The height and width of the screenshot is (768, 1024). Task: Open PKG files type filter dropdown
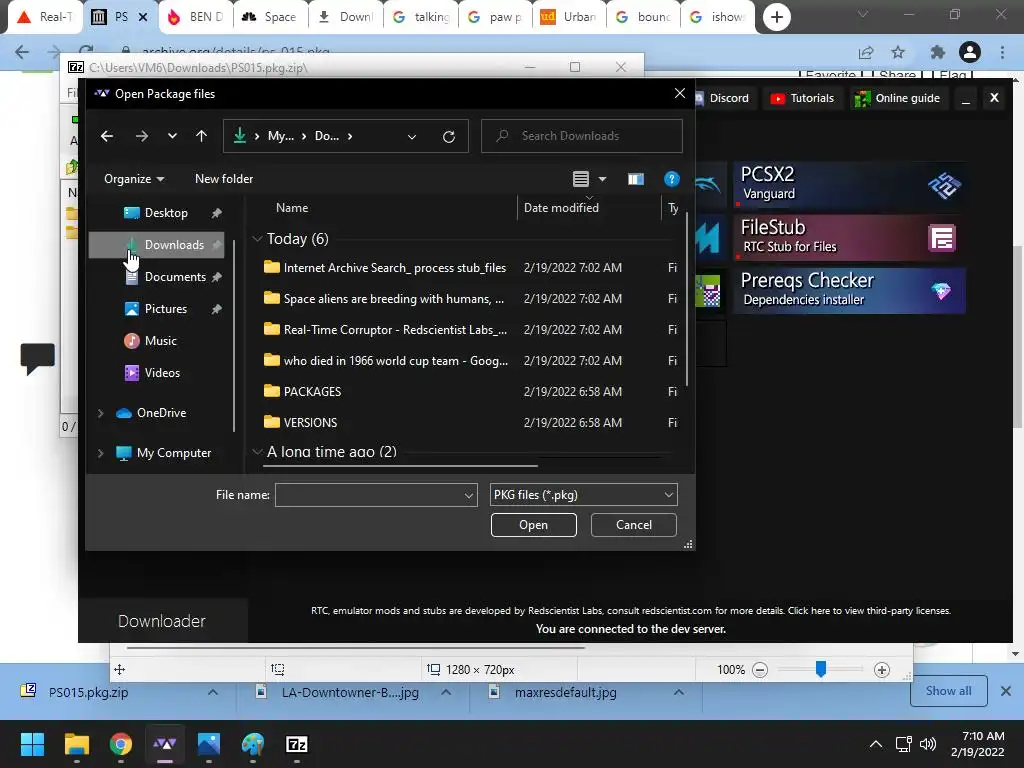pyautogui.click(x=583, y=495)
